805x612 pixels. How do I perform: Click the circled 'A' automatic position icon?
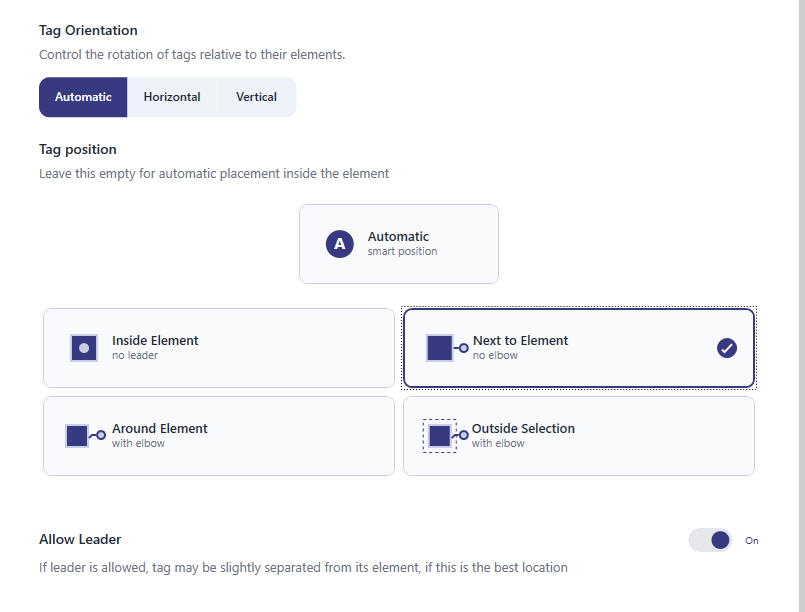tap(340, 244)
